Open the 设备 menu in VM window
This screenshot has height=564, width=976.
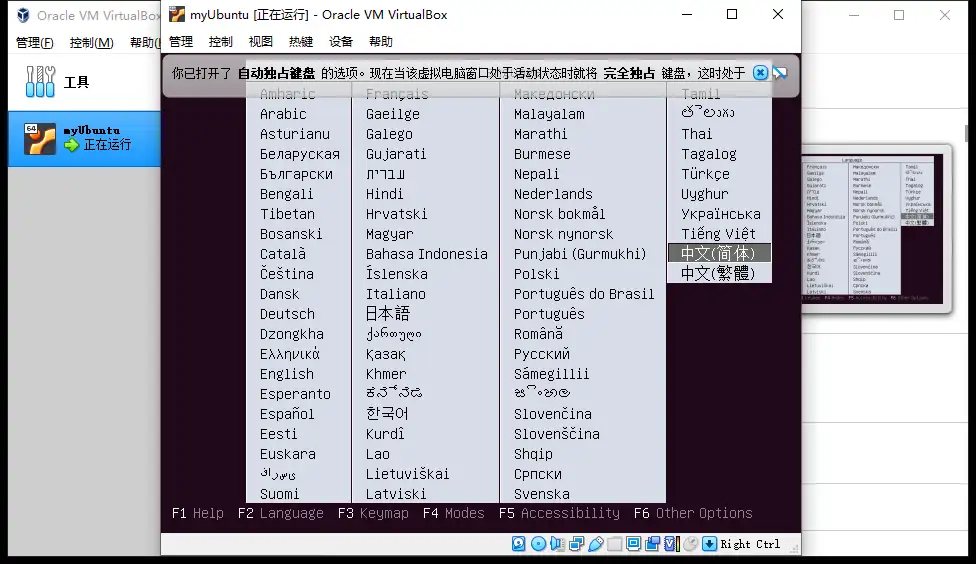(341, 42)
